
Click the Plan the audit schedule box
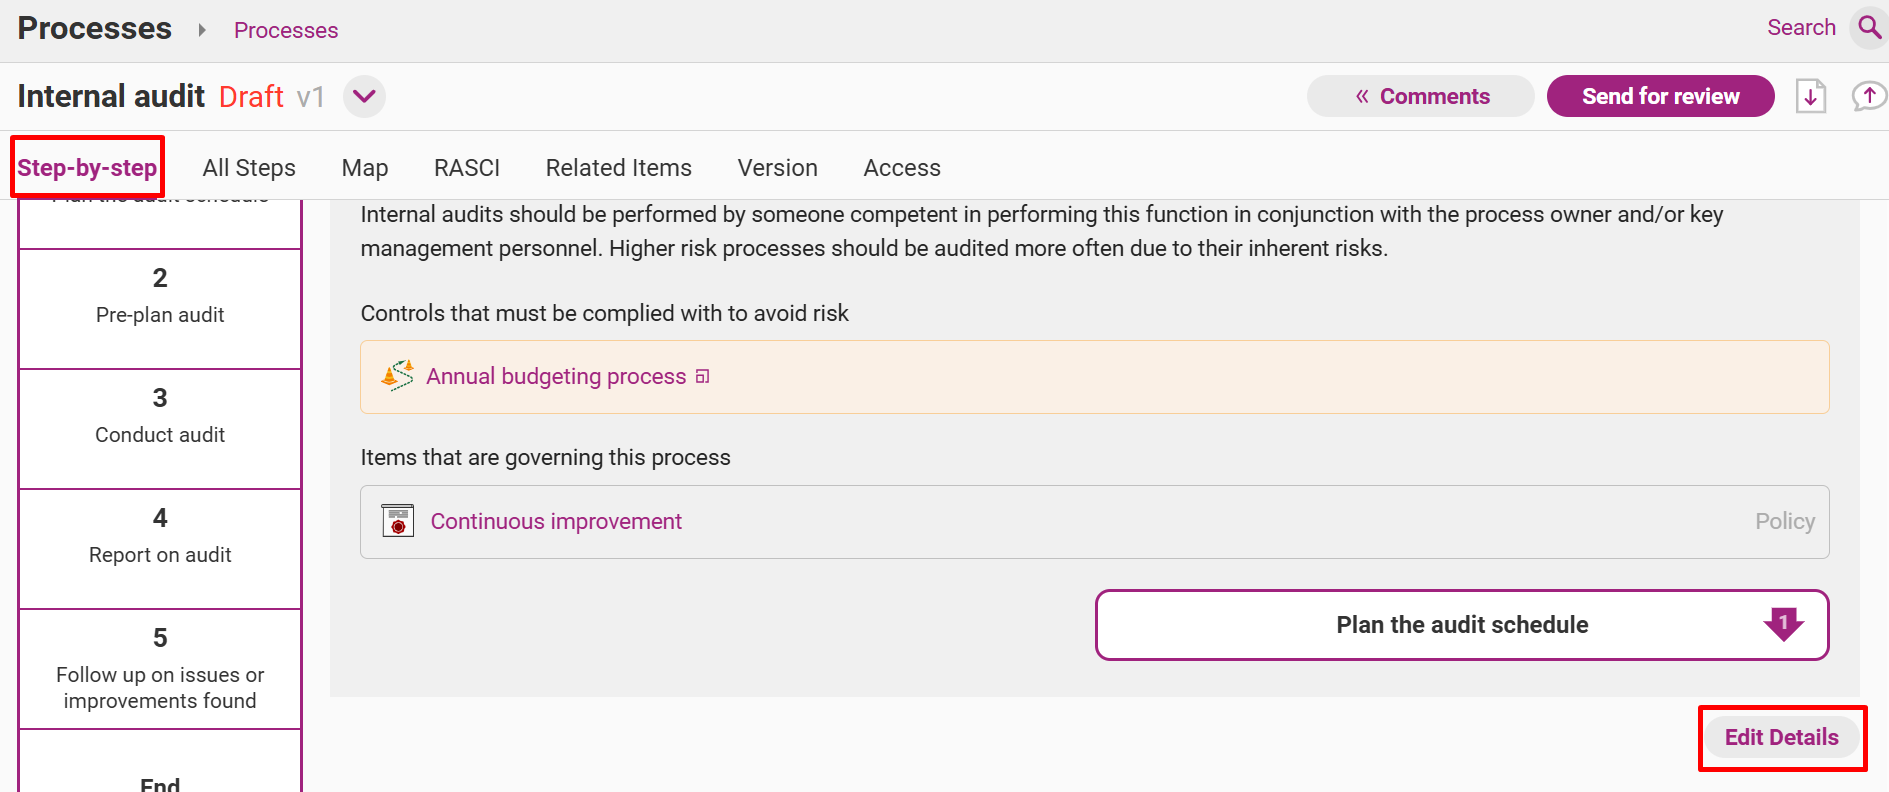[x=1462, y=625]
